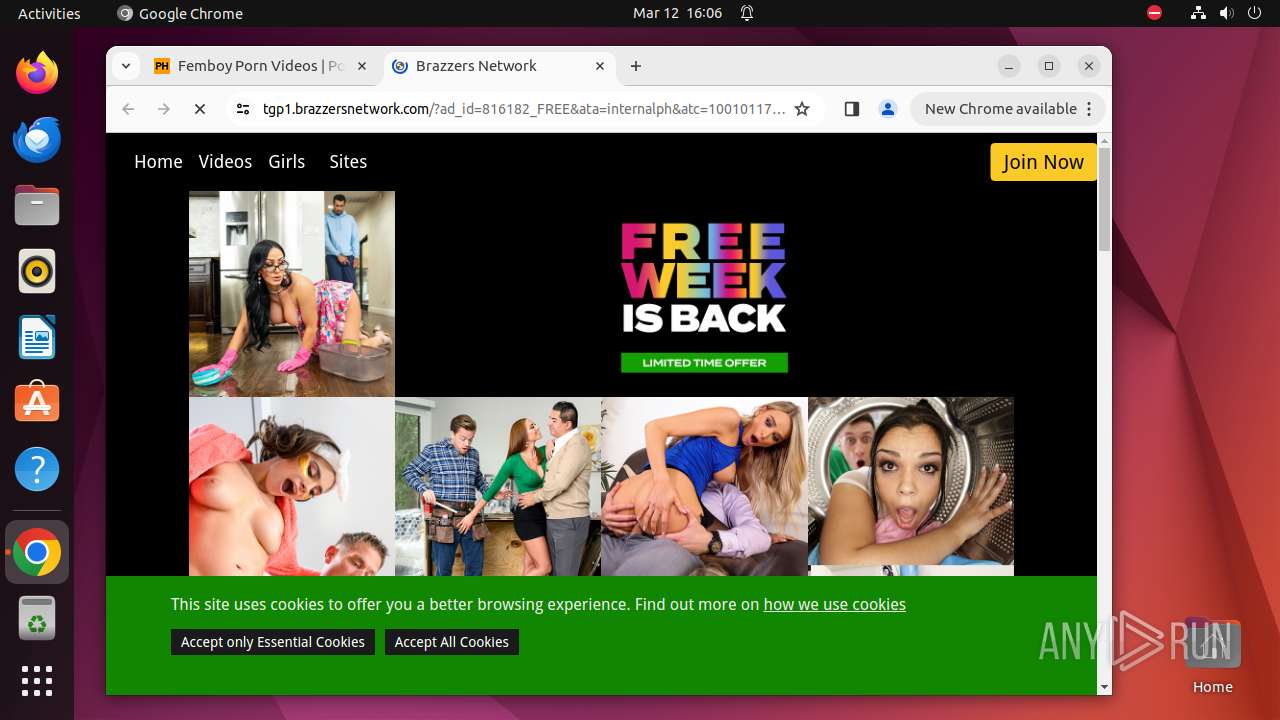Click the red do-not-disturb tray icon

tap(1155, 13)
